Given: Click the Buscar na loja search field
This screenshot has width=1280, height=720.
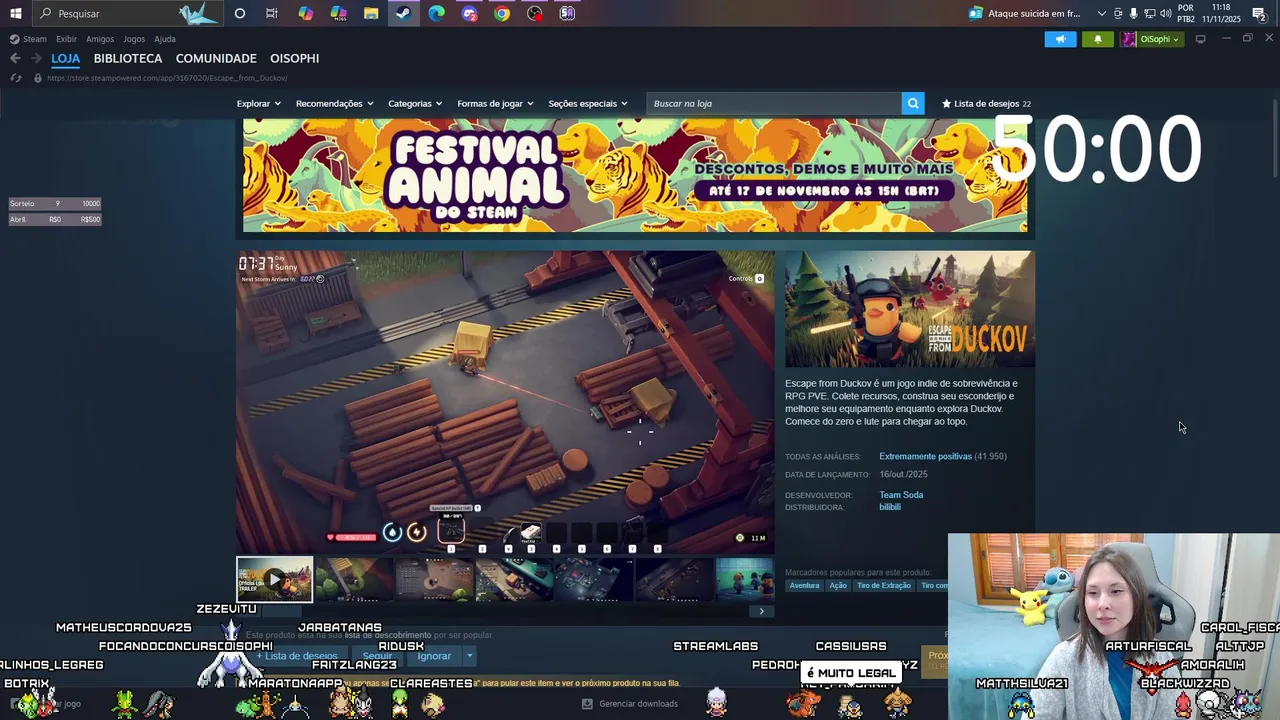Looking at the screenshot, I should [x=773, y=103].
